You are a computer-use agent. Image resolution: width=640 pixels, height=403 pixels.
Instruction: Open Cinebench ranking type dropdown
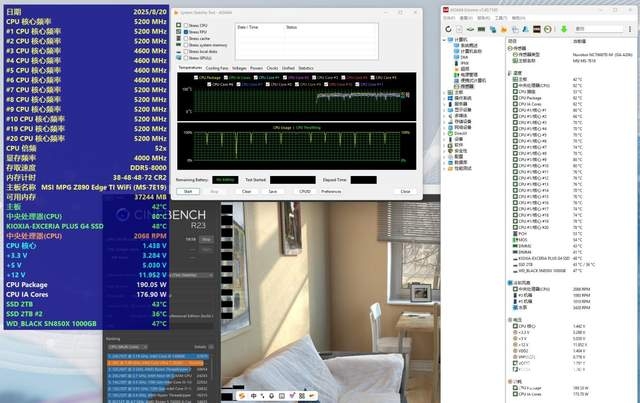pyautogui.click(x=127, y=347)
